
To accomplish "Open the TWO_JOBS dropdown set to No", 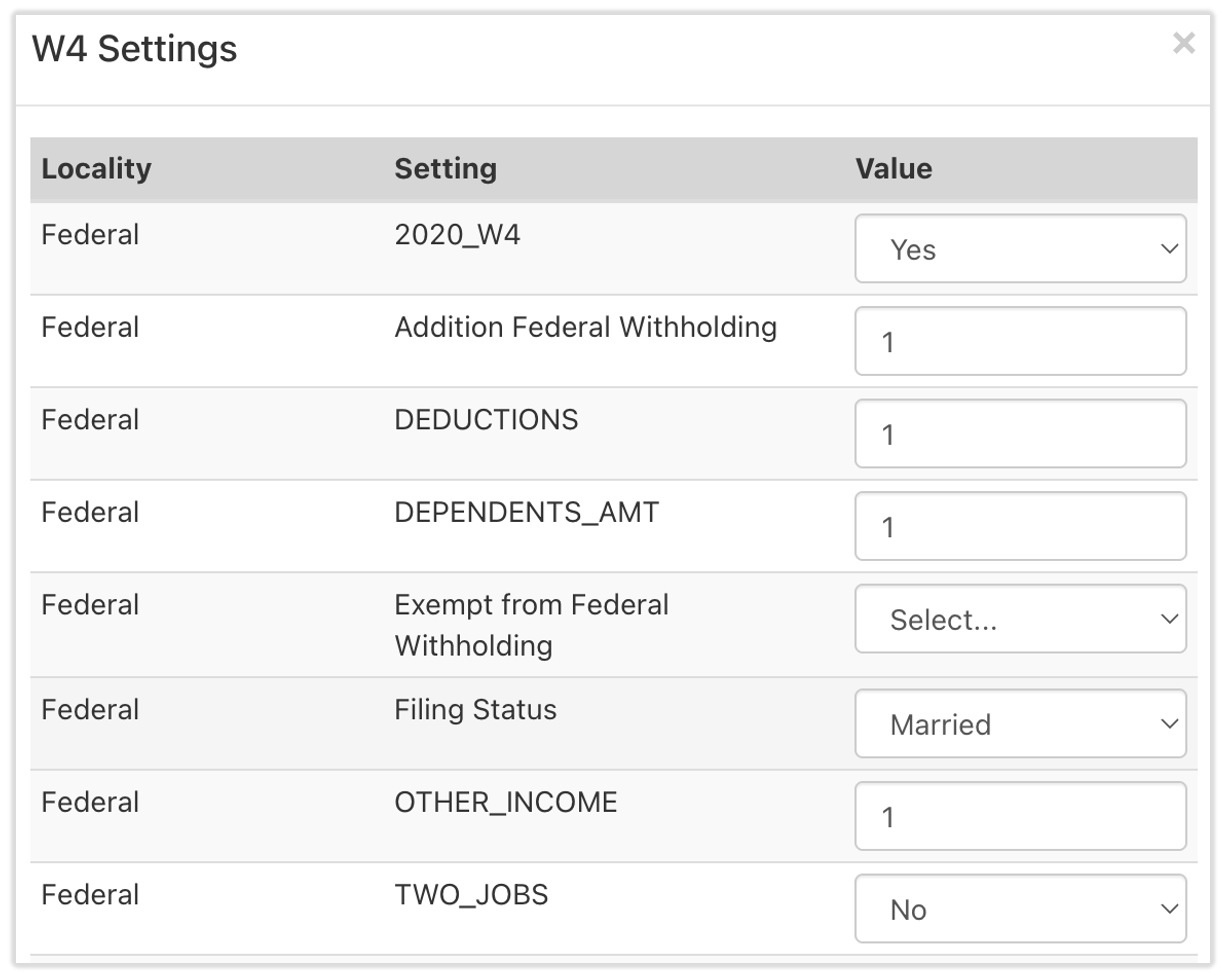I will pos(1020,910).
